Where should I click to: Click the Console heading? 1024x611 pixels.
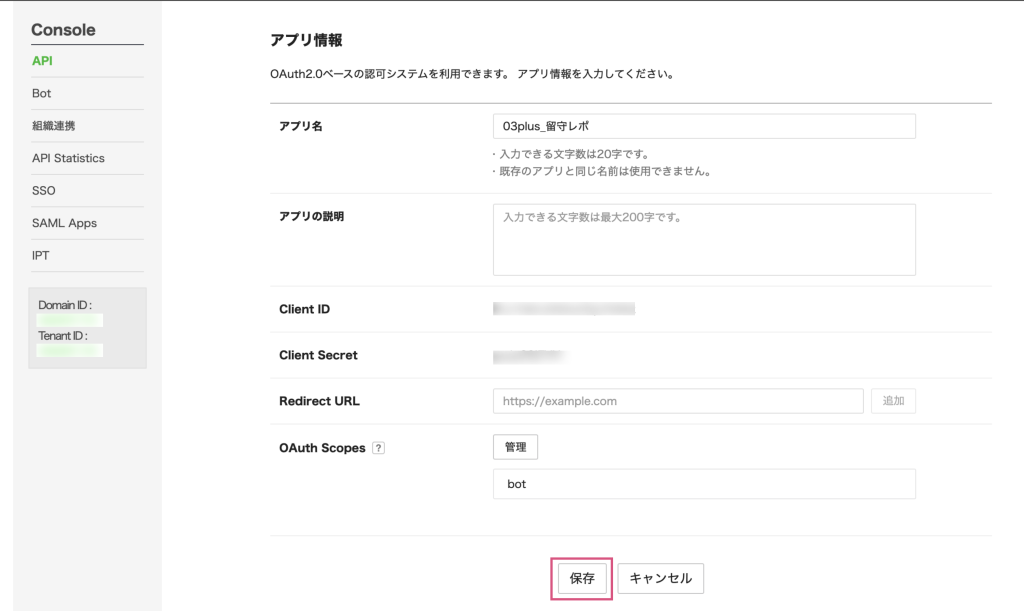point(63,30)
